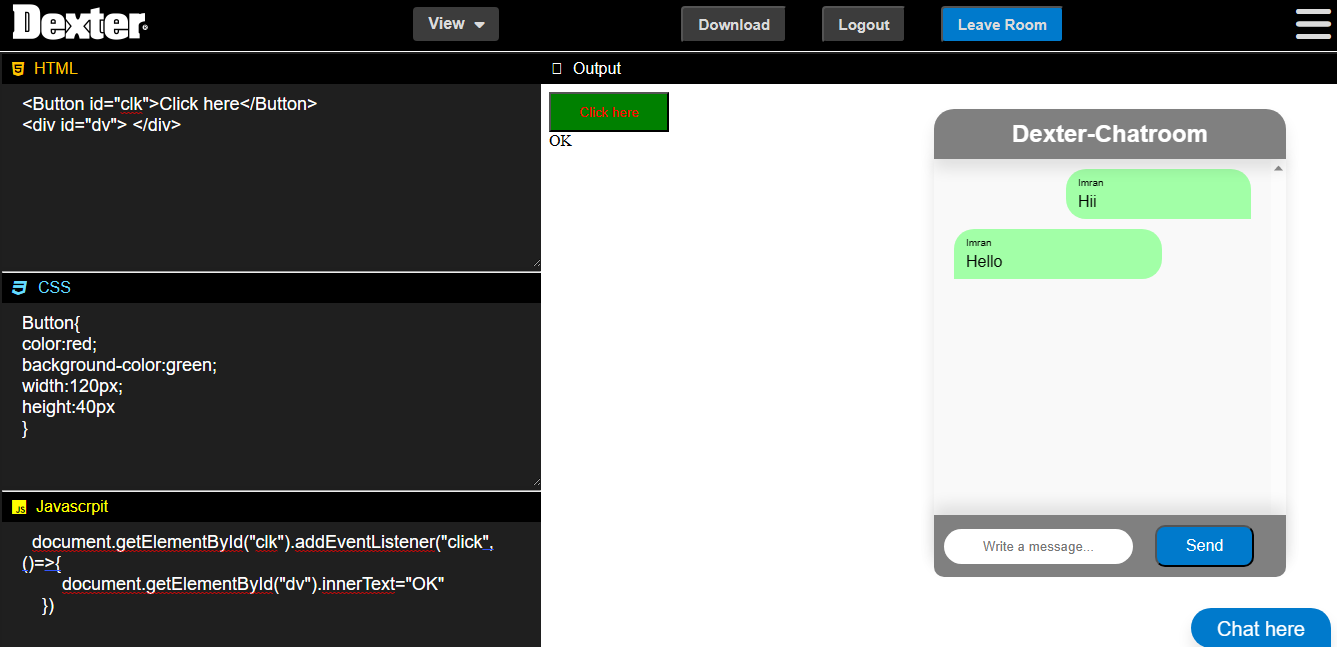Click the Button id="clk" HTML line
1337x647 pixels.
(169, 104)
